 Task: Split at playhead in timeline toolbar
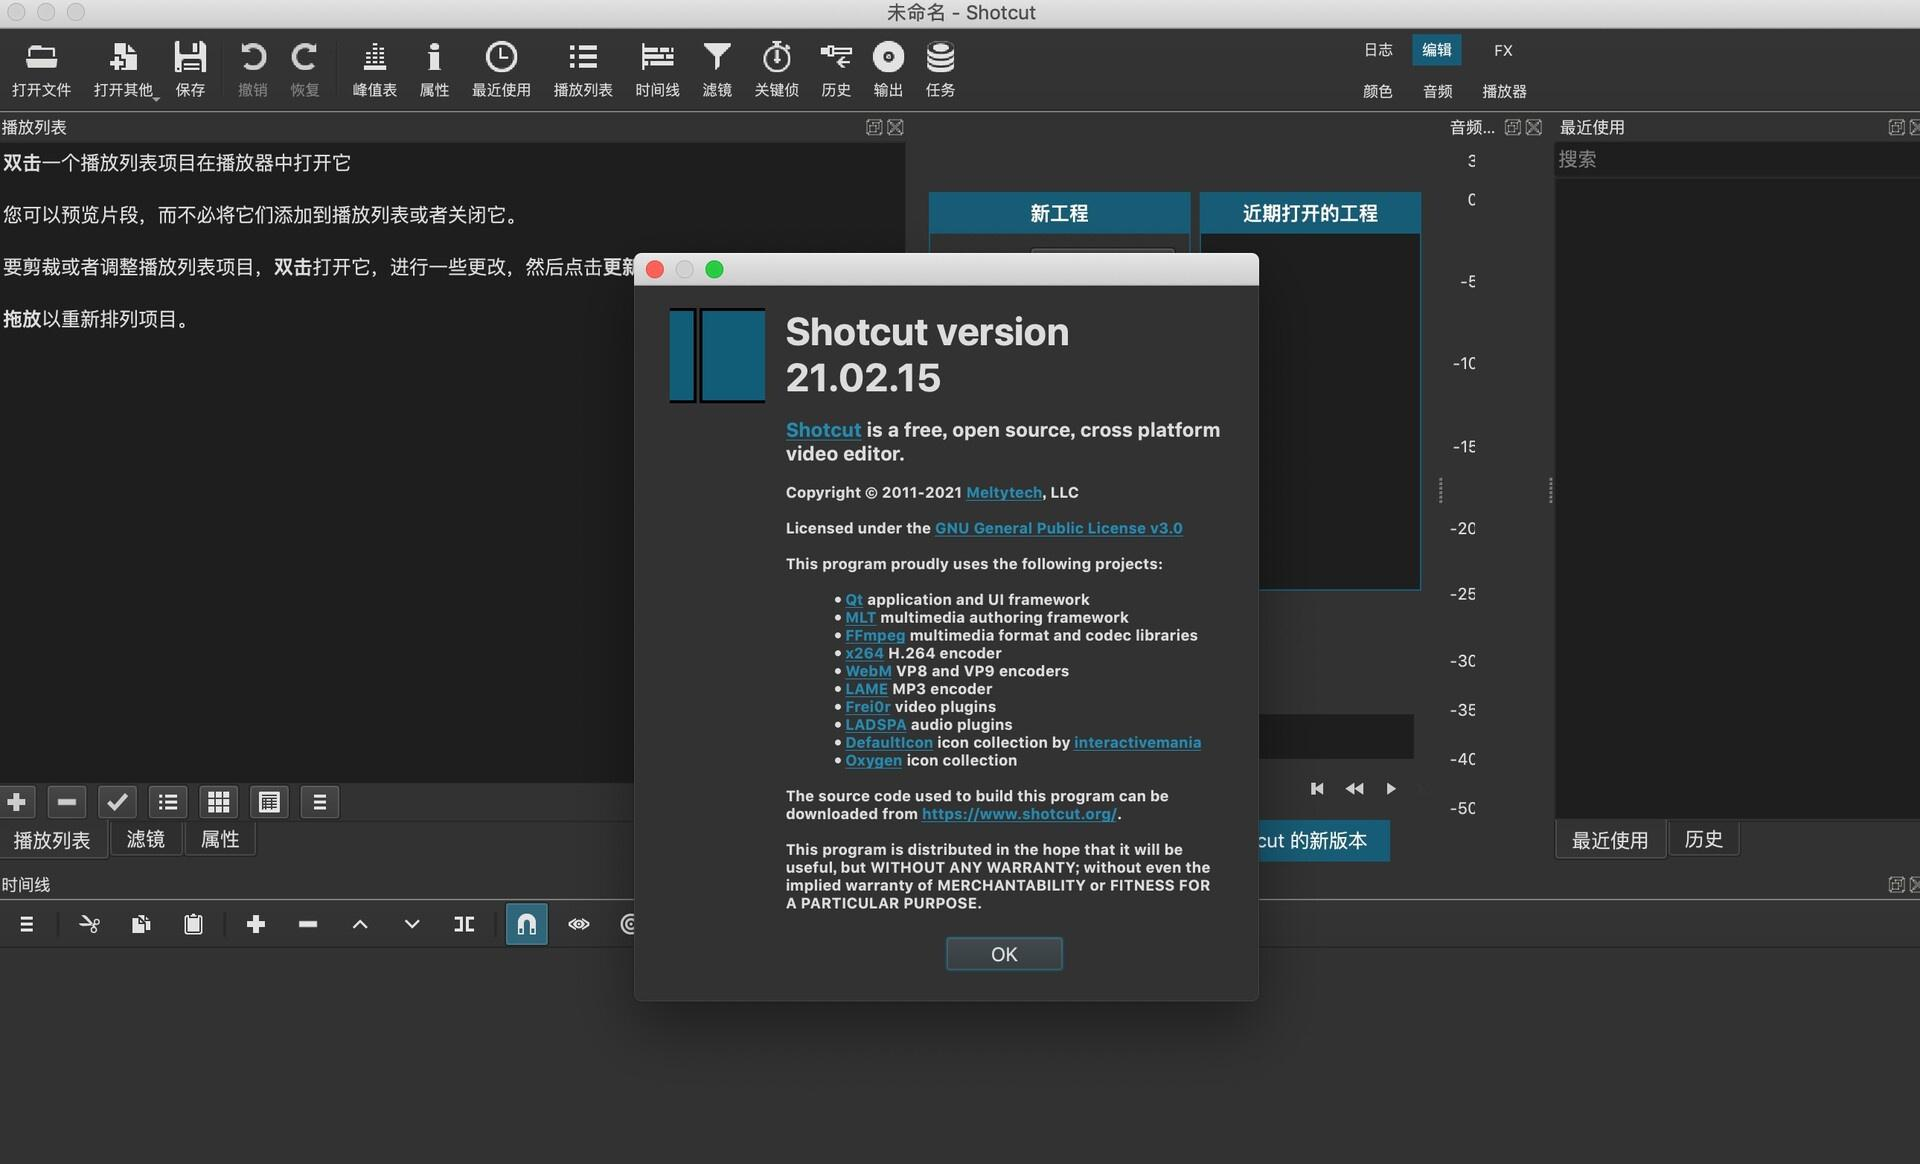tap(464, 925)
